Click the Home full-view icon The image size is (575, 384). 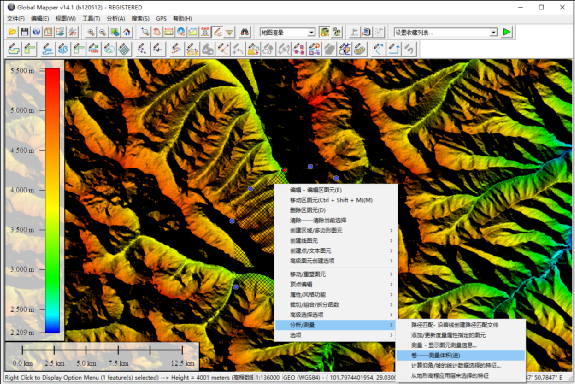[x=127, y=32]
